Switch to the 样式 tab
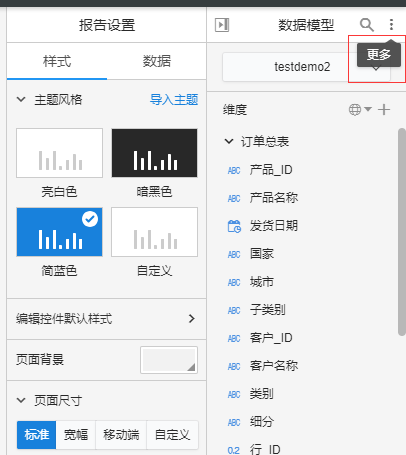 [57, 61]
